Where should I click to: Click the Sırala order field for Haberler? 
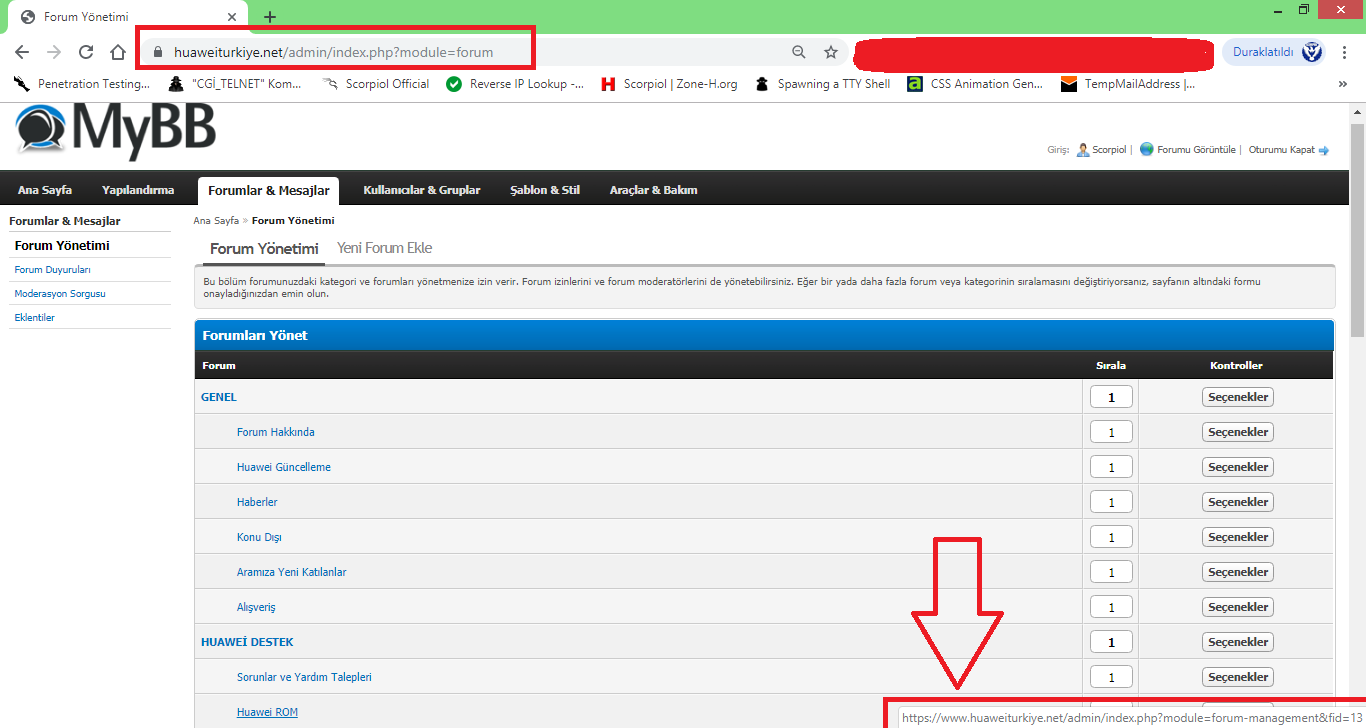(1111, 502)
